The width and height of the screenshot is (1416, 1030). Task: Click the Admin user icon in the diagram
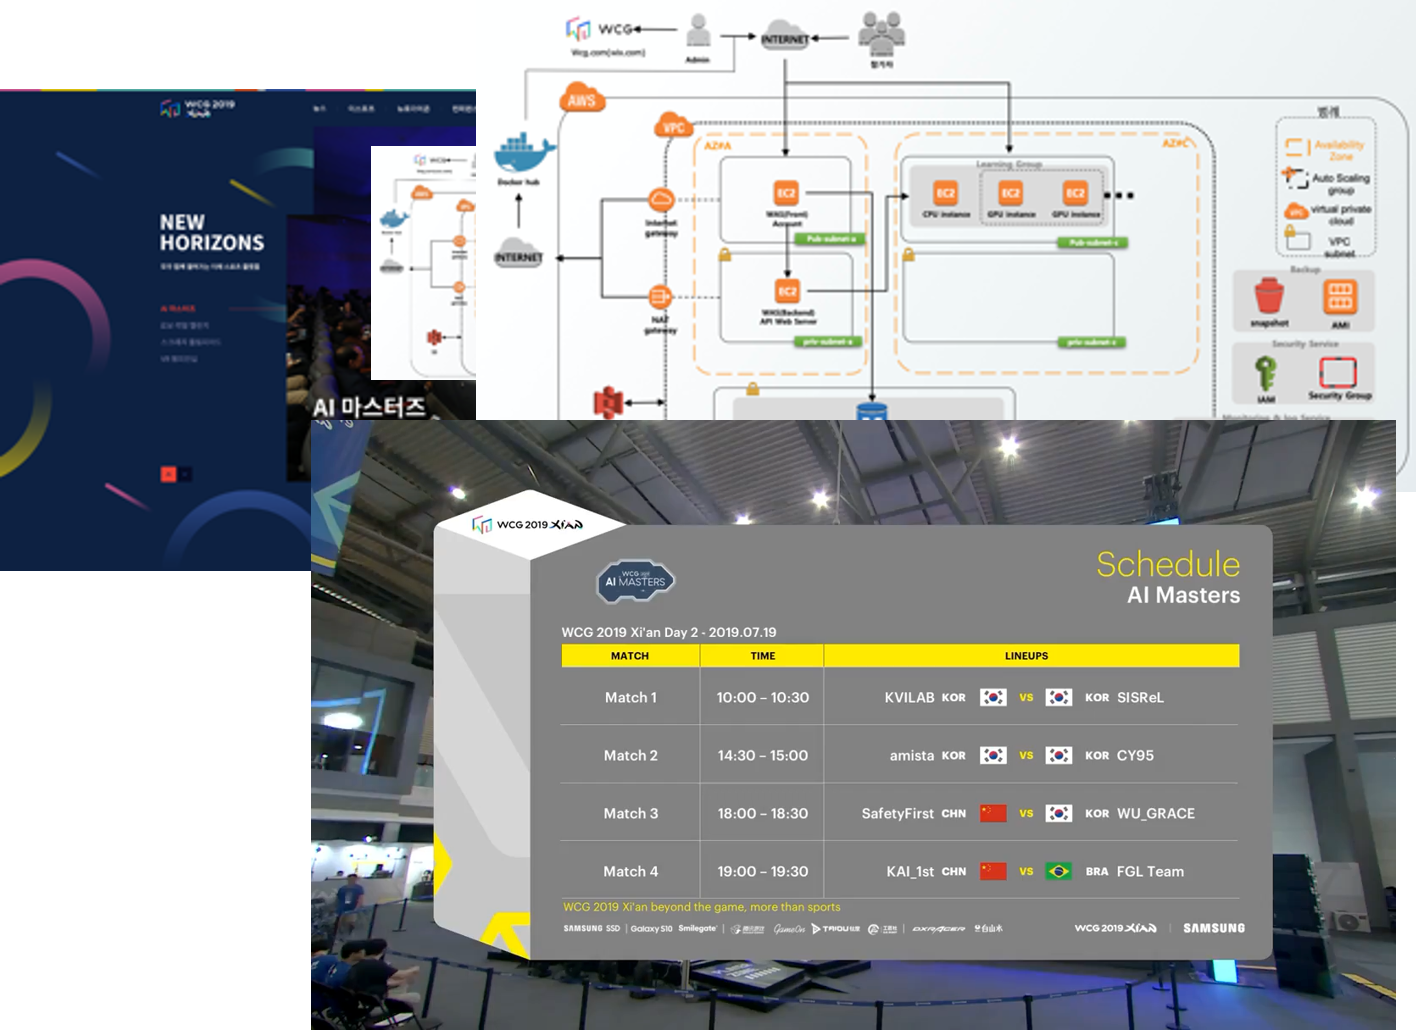698,32
